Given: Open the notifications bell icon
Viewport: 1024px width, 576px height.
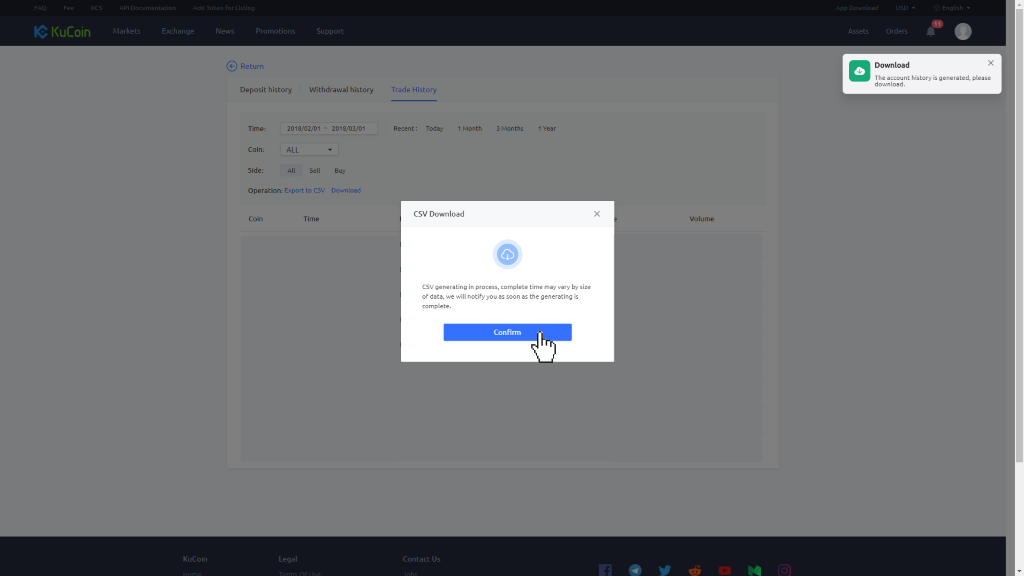Looking at the screenshot, I should 931,31.
